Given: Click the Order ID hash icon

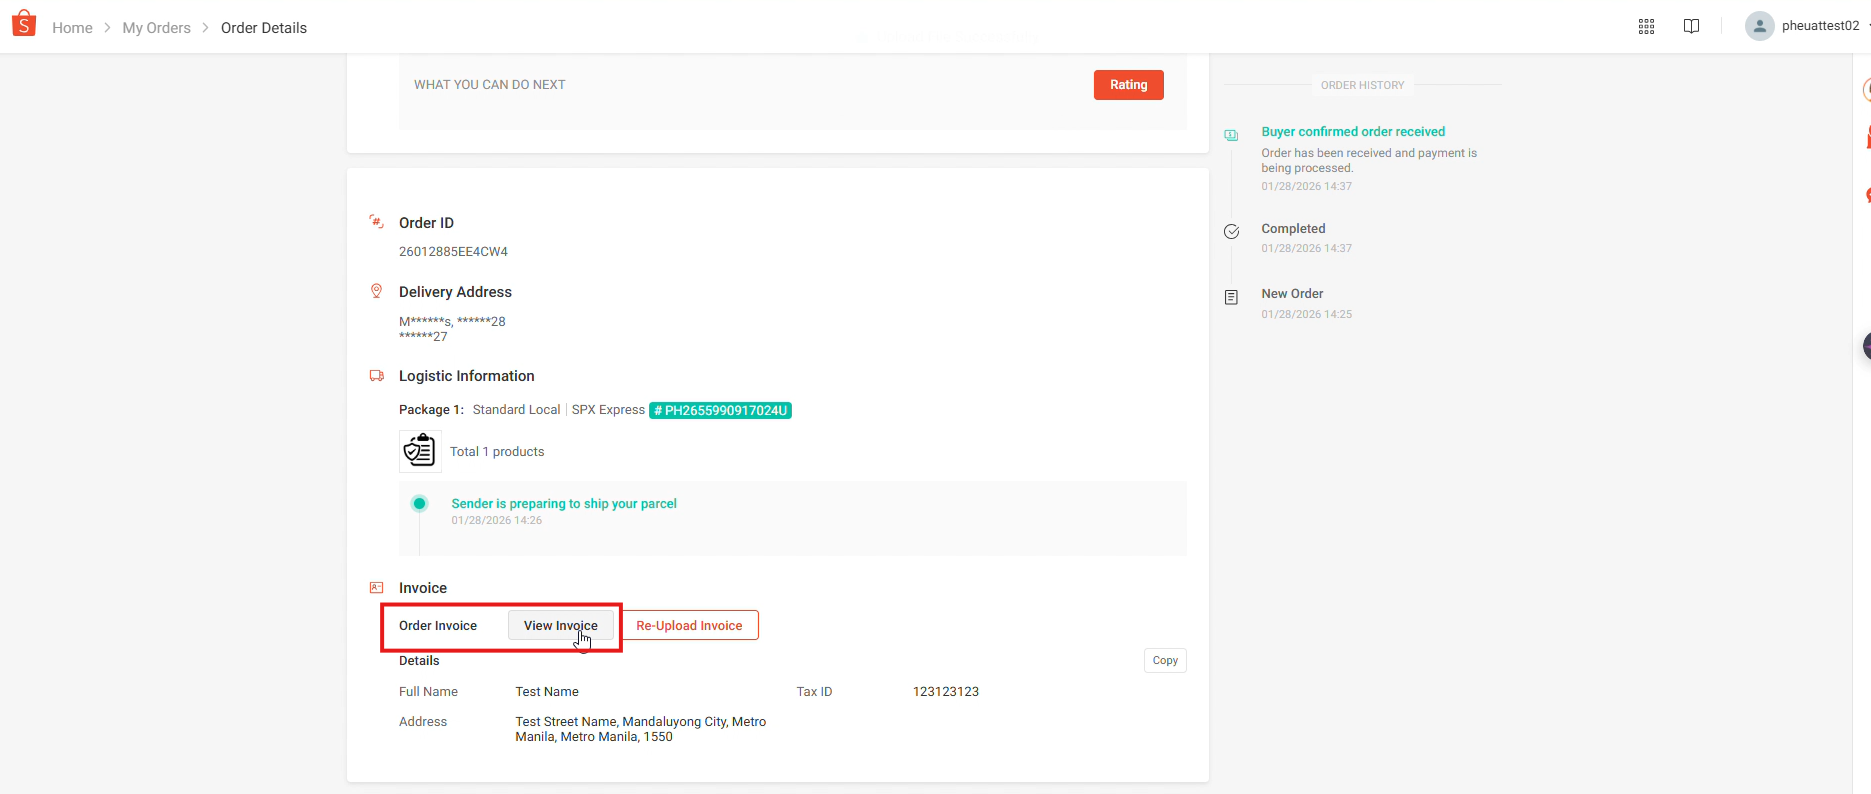Looking at the screenshot, I should click(x=377, y=222).
